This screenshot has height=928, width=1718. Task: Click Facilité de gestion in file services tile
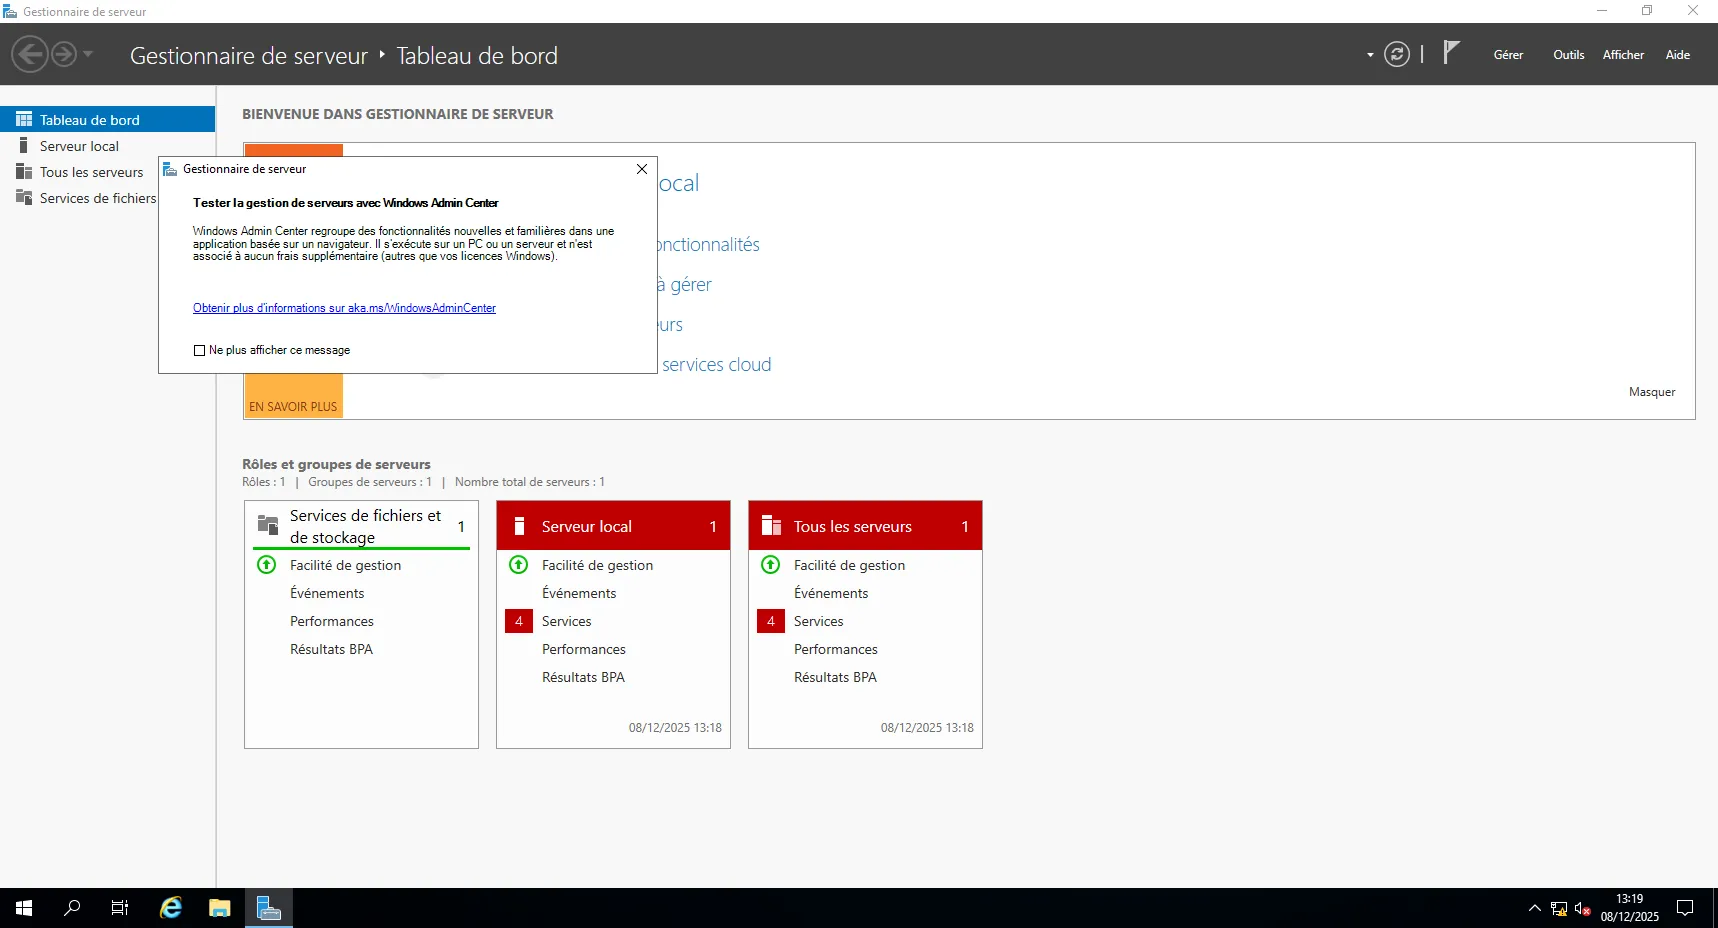pyautogui.click(x=345, y=565)
